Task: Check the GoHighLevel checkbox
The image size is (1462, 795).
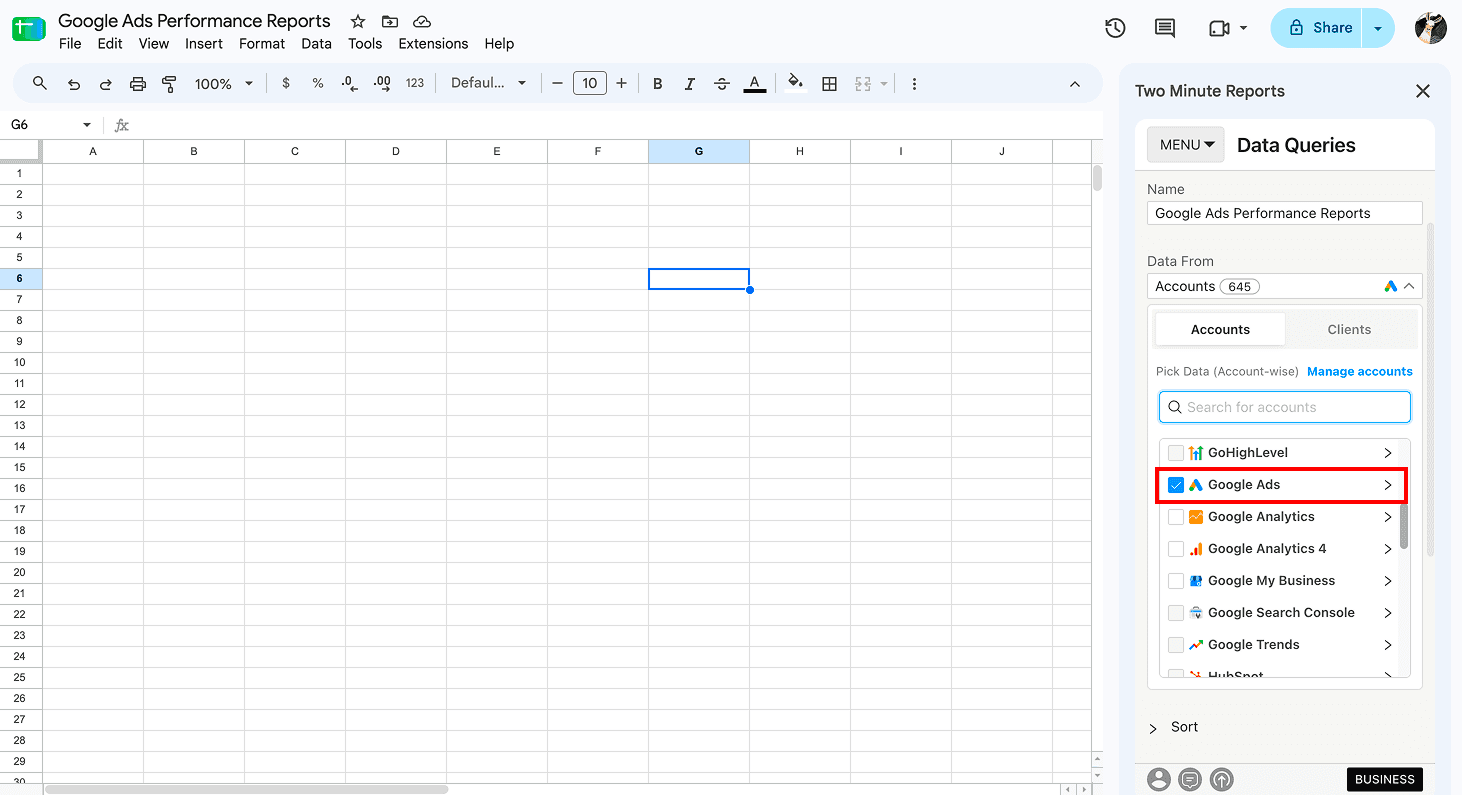Action: pos(1176,453)
